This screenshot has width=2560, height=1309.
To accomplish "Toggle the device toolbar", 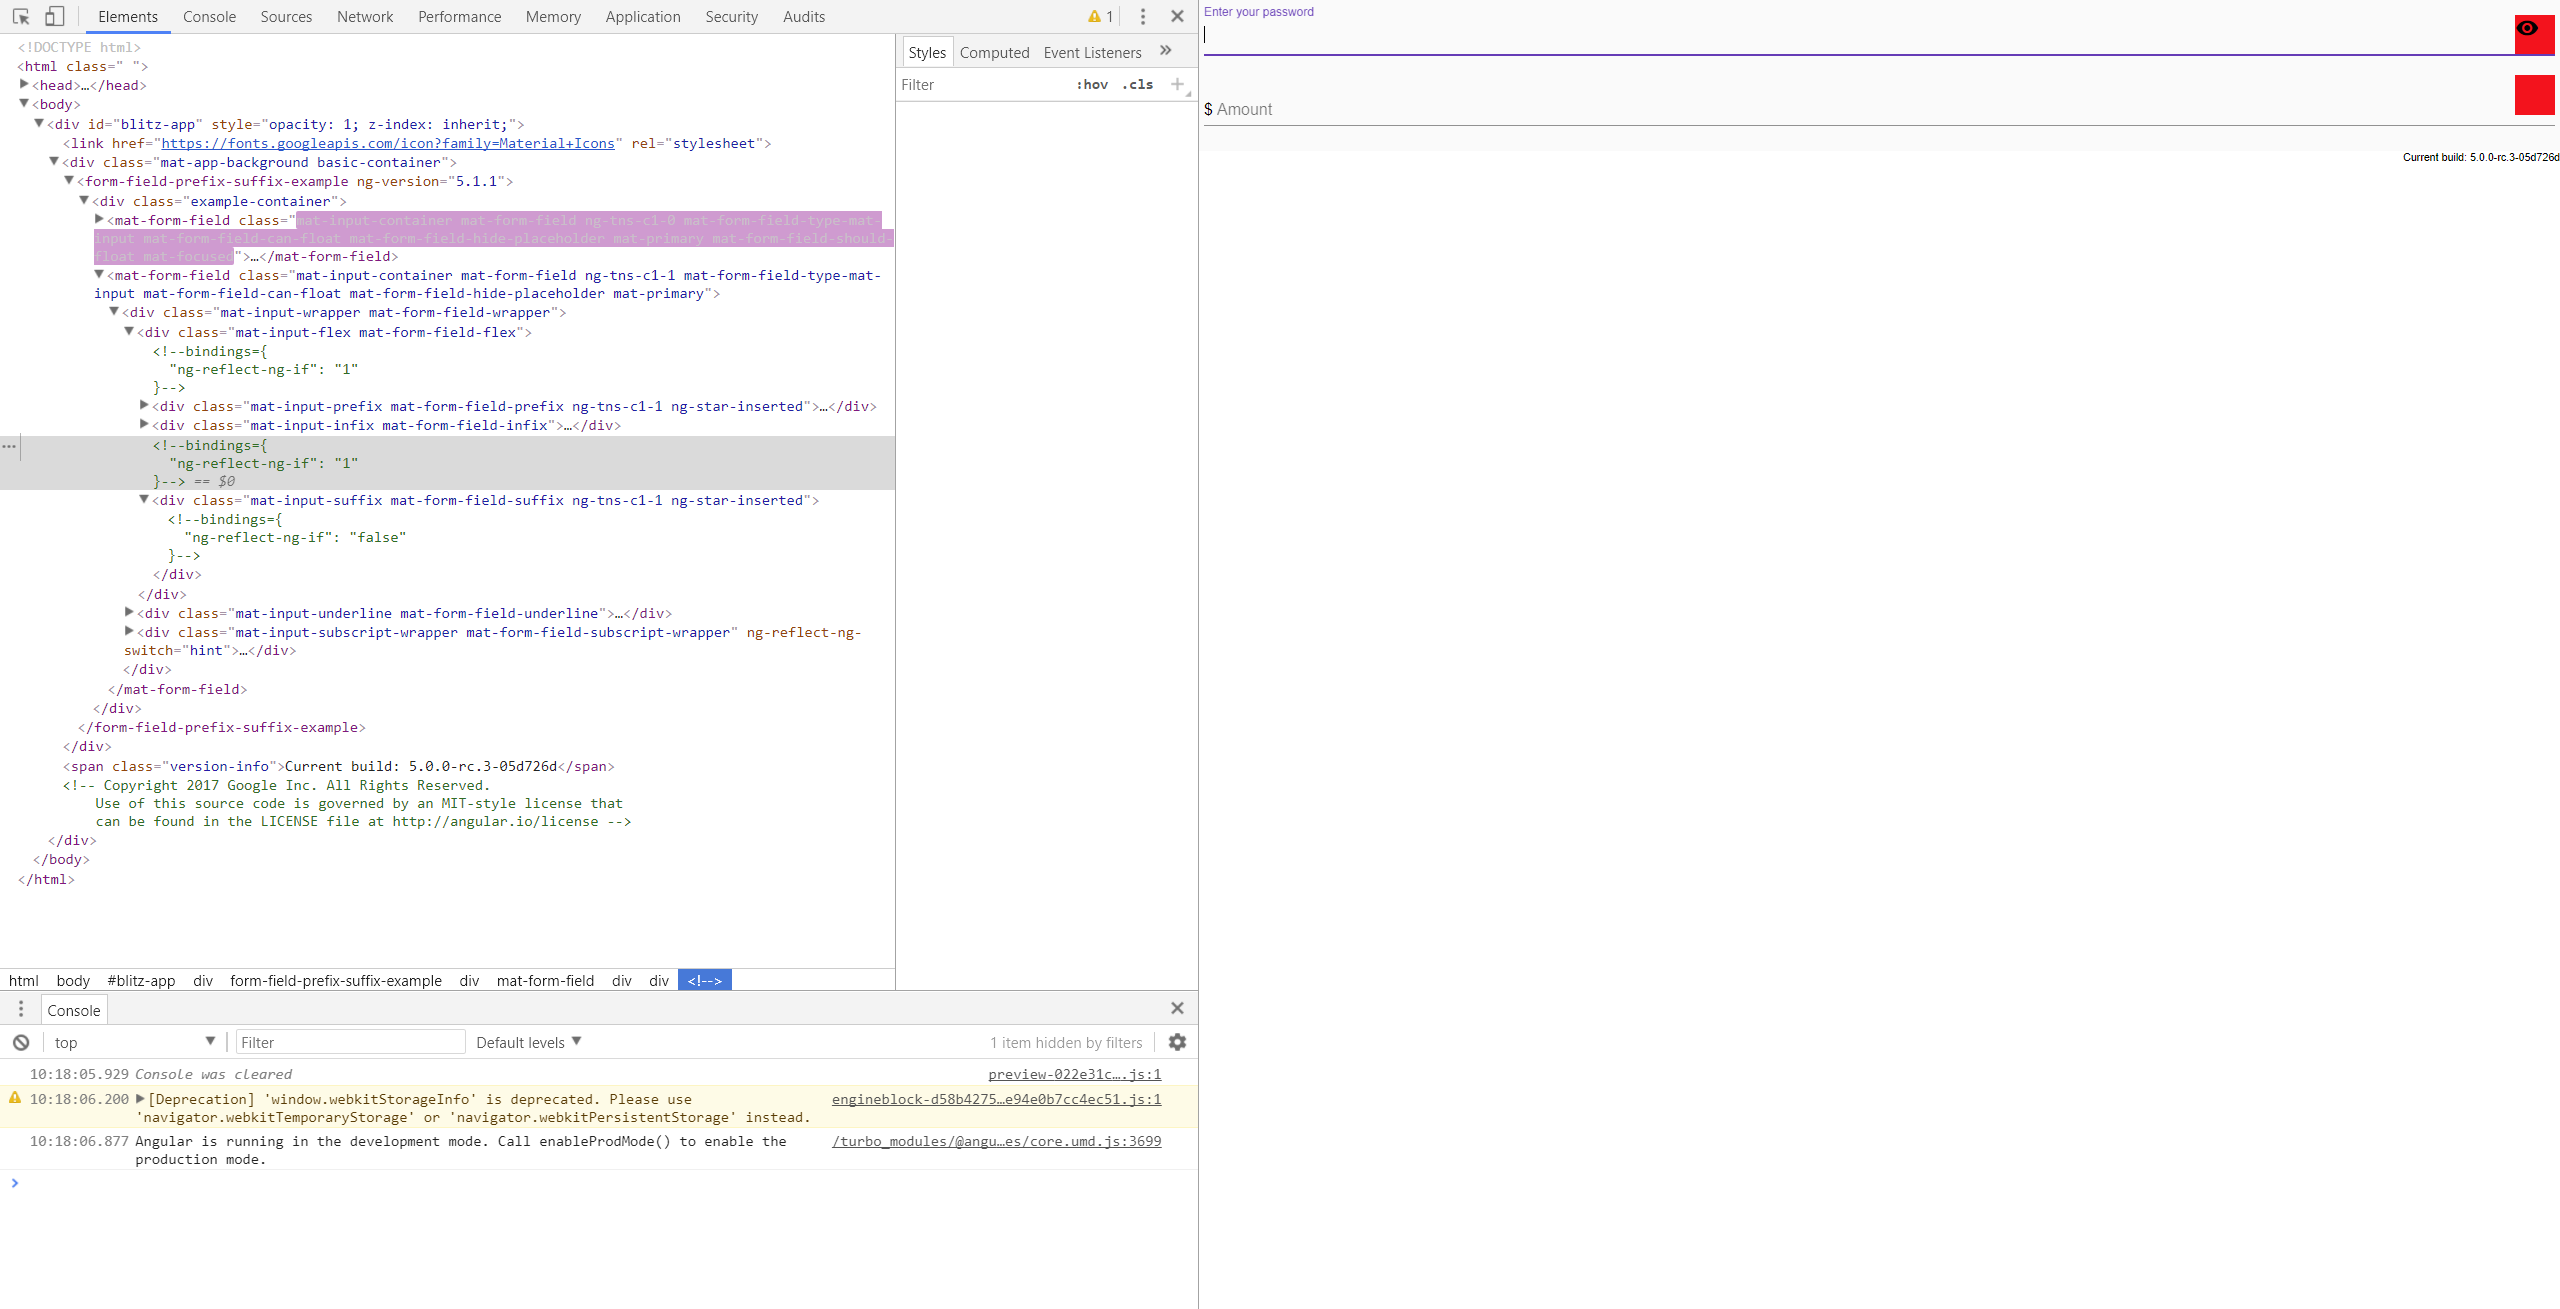I will [x=55, y=16].
